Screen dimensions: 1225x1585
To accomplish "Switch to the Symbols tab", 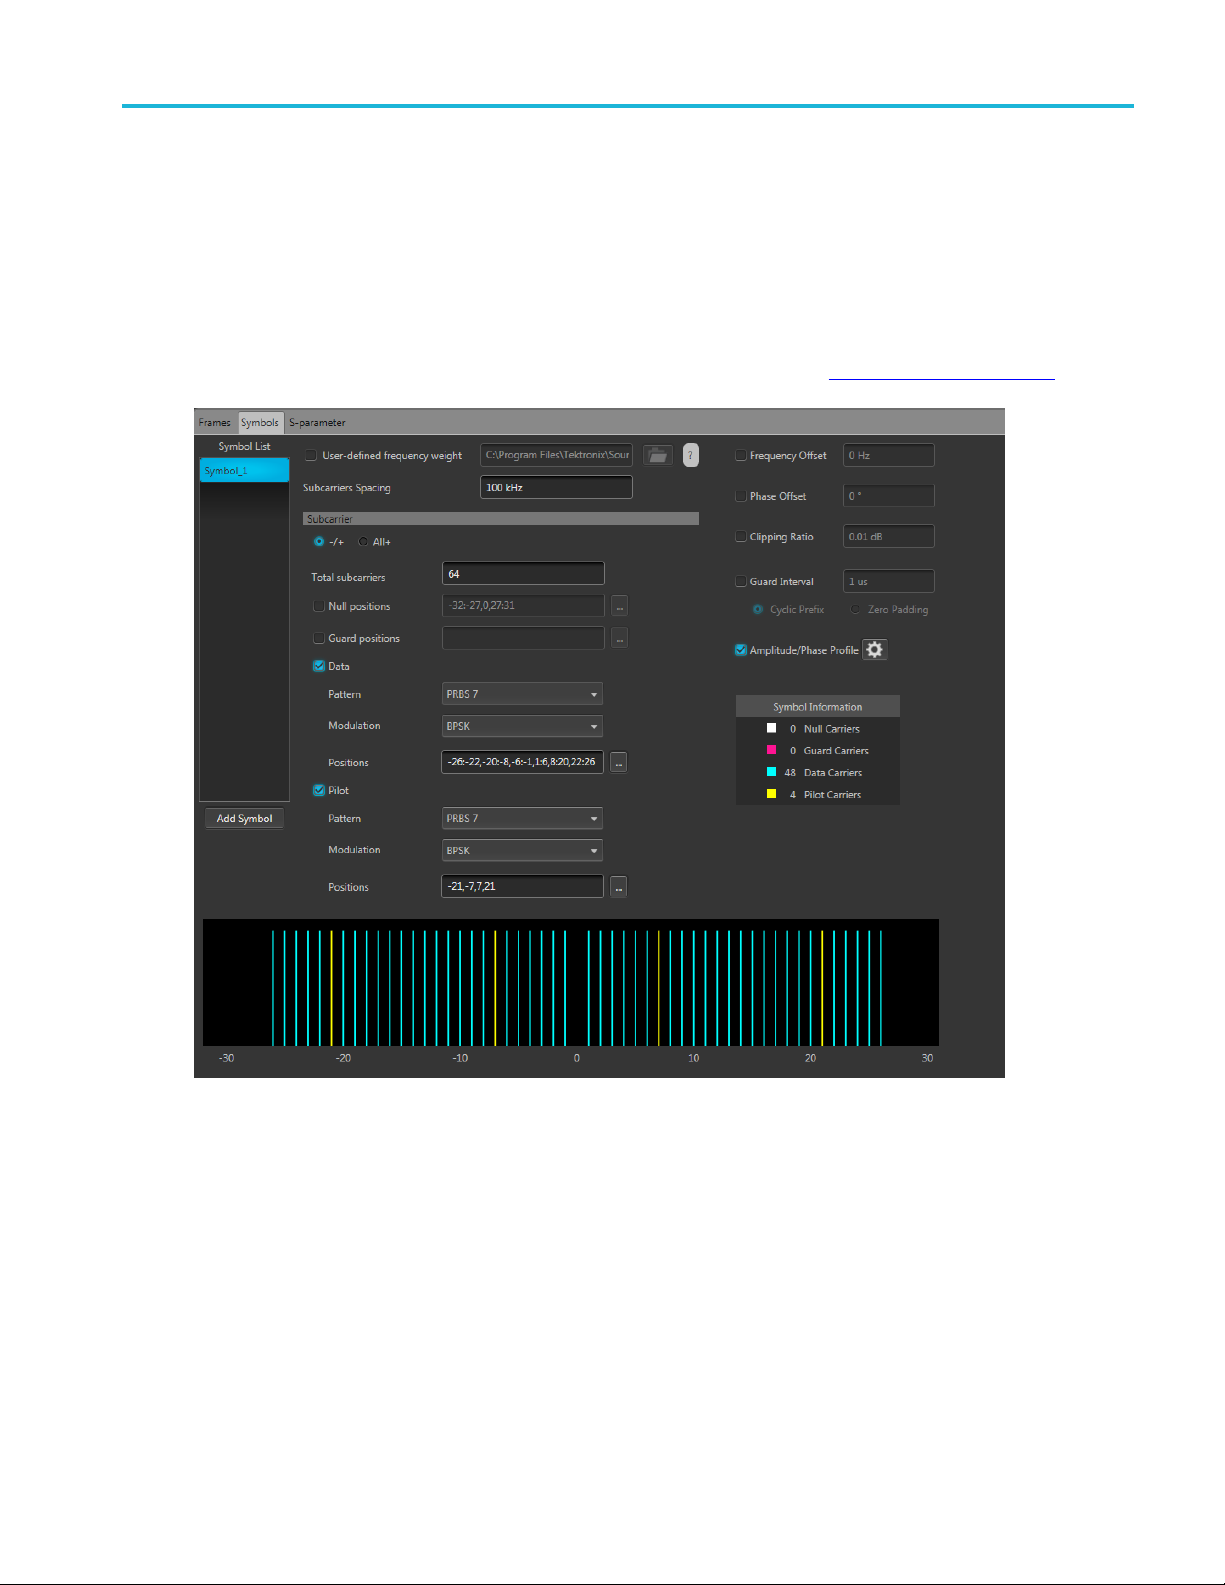I will pos(260,422).
